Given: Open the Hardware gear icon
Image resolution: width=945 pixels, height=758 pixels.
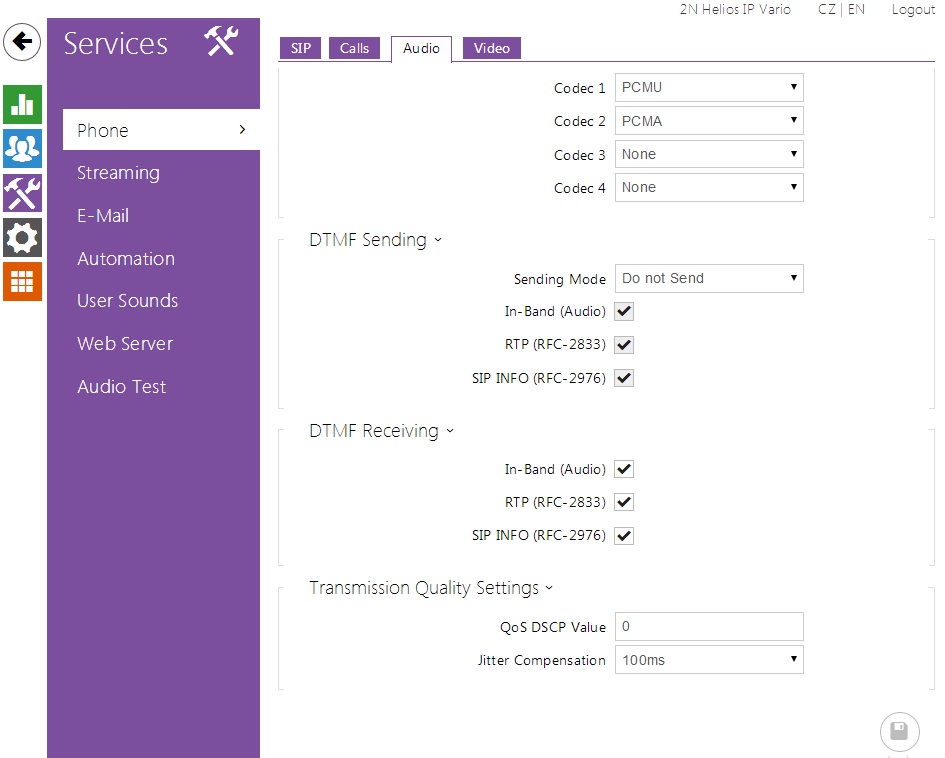Looking at the screenshot, I should pyautogui.click(x=22, y=238).
